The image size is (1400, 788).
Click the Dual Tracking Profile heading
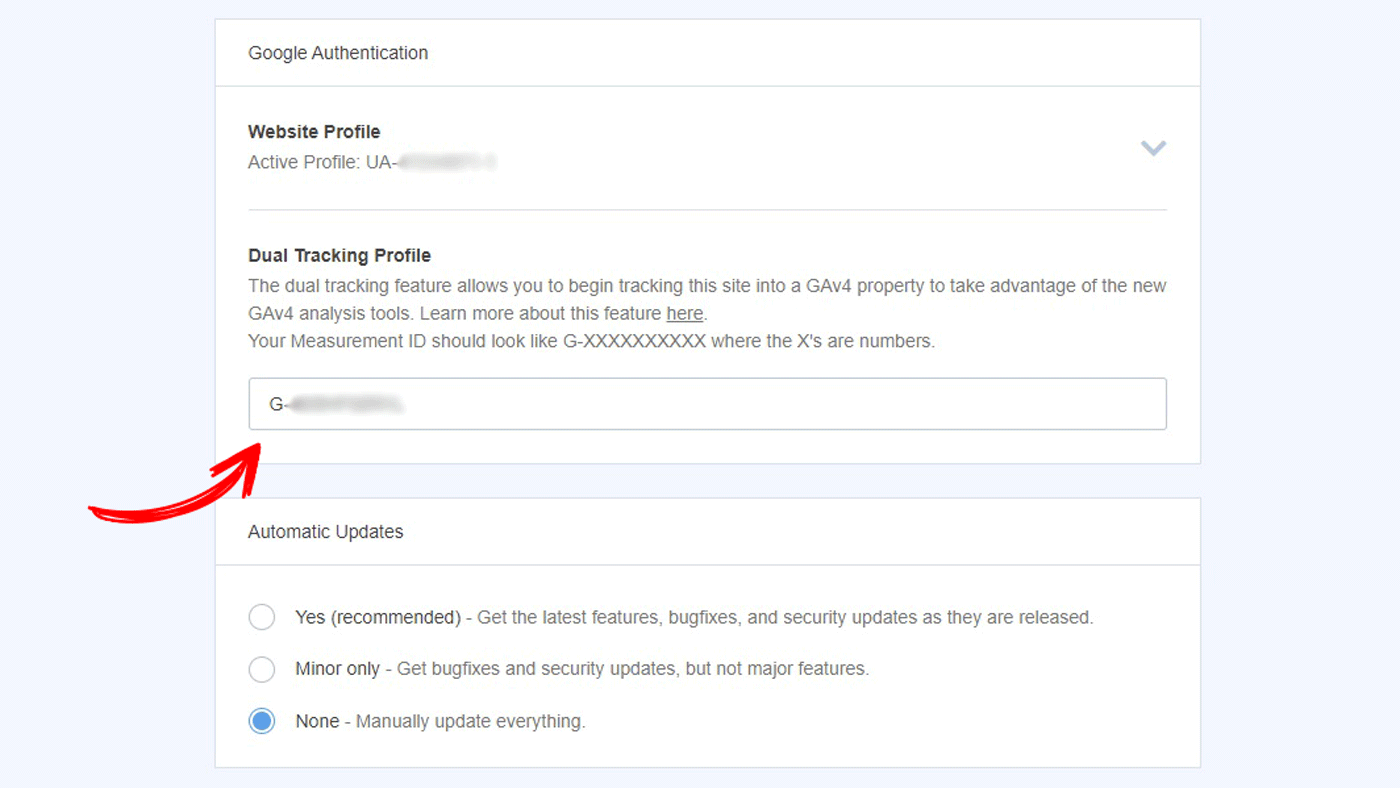pyautogui.click(x=339, y=256)
